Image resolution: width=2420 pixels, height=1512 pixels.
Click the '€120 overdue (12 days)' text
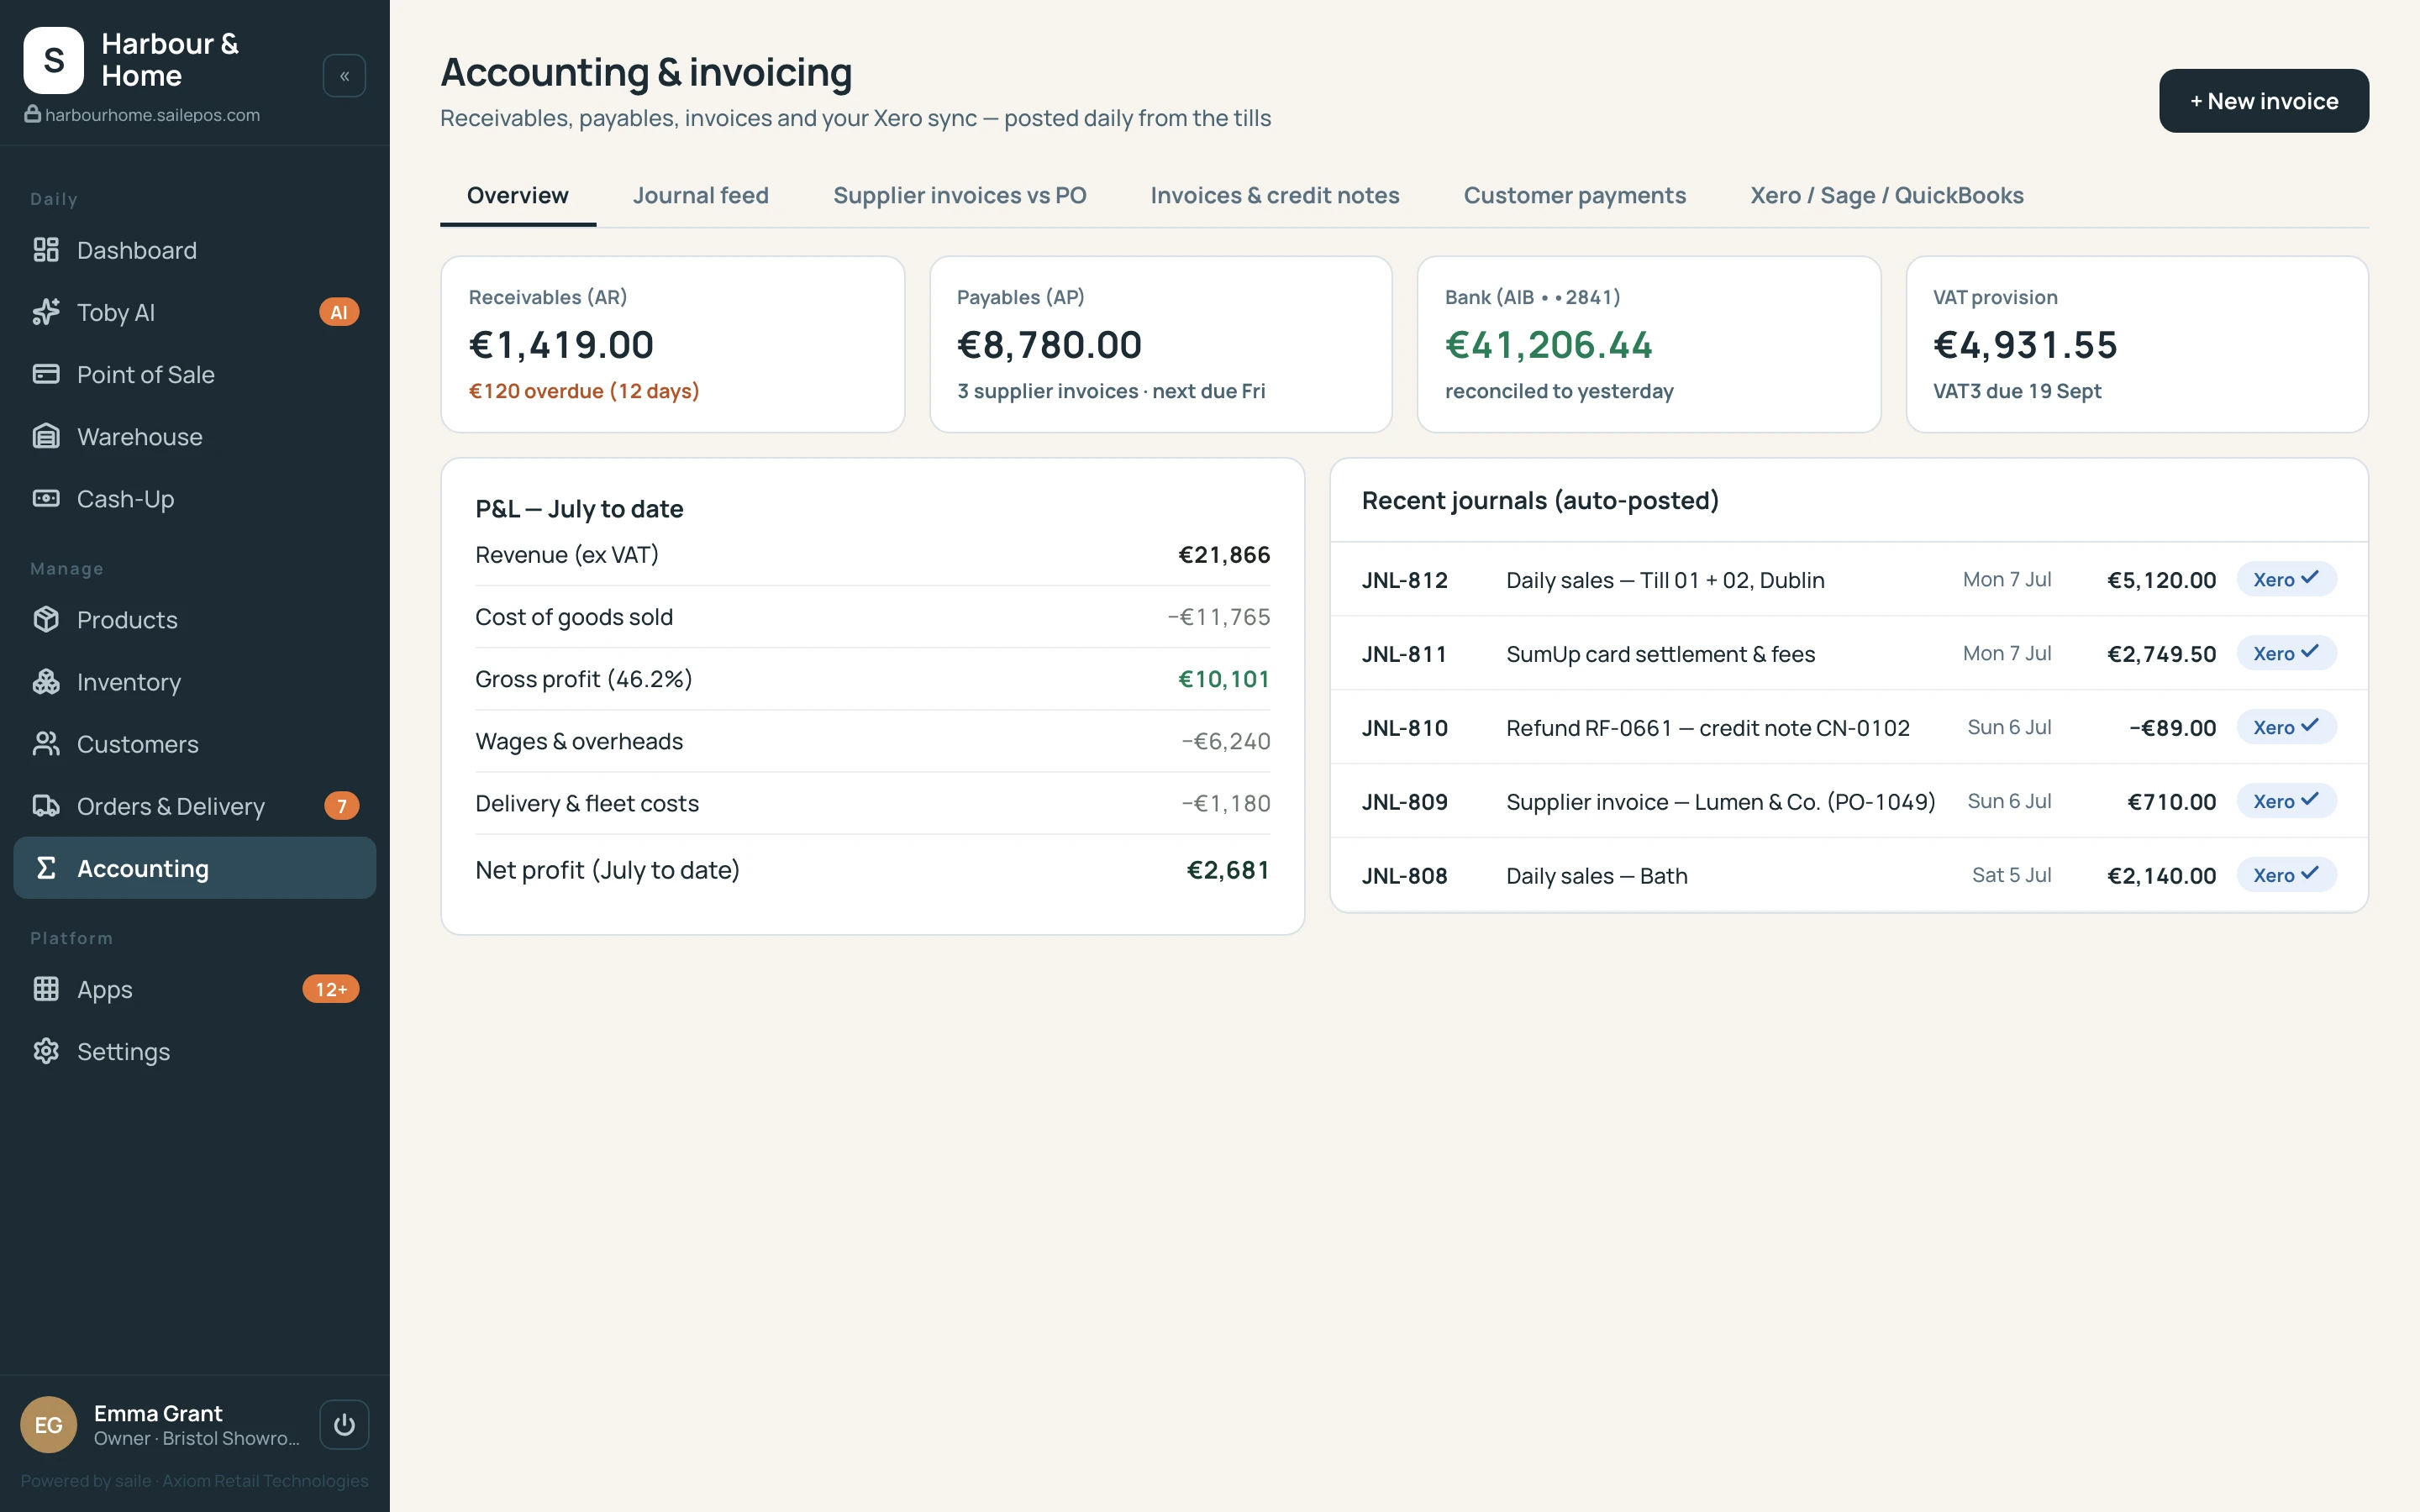[x=584, y=391]
